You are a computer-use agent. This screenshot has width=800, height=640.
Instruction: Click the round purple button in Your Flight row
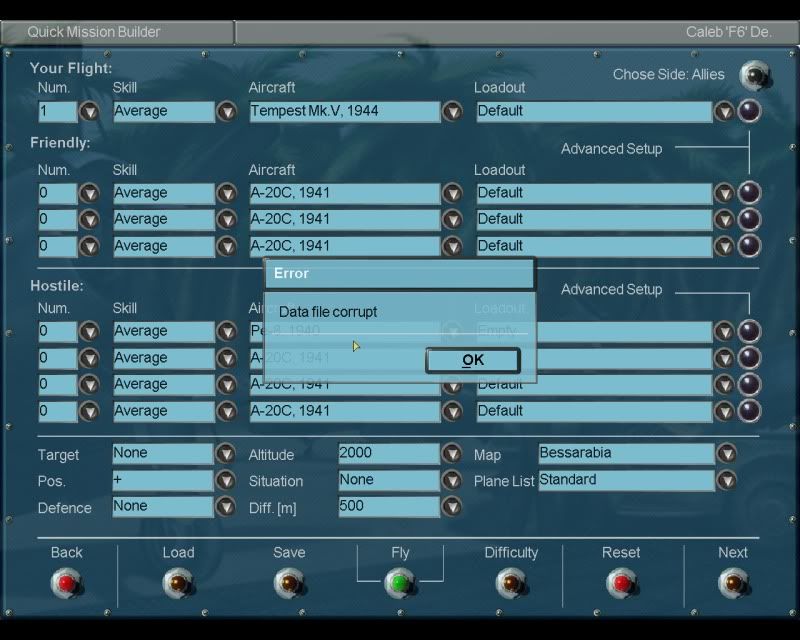(x=749, y=111)
